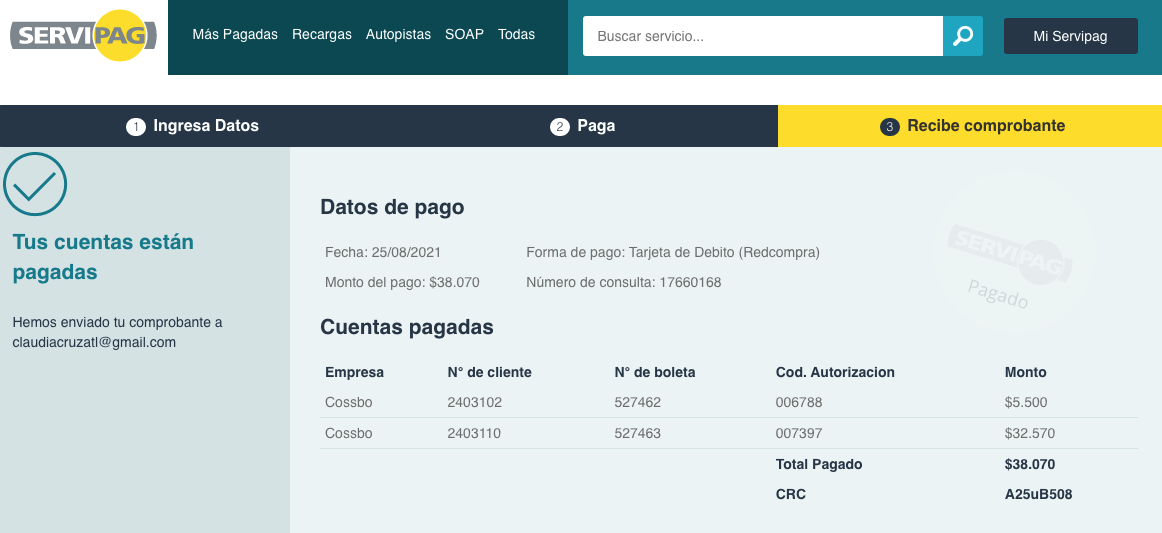The image size is (1162, 533).
Task: Click Forma de pago Tarjeta de Debito text
Action: [x=673, y=252]
